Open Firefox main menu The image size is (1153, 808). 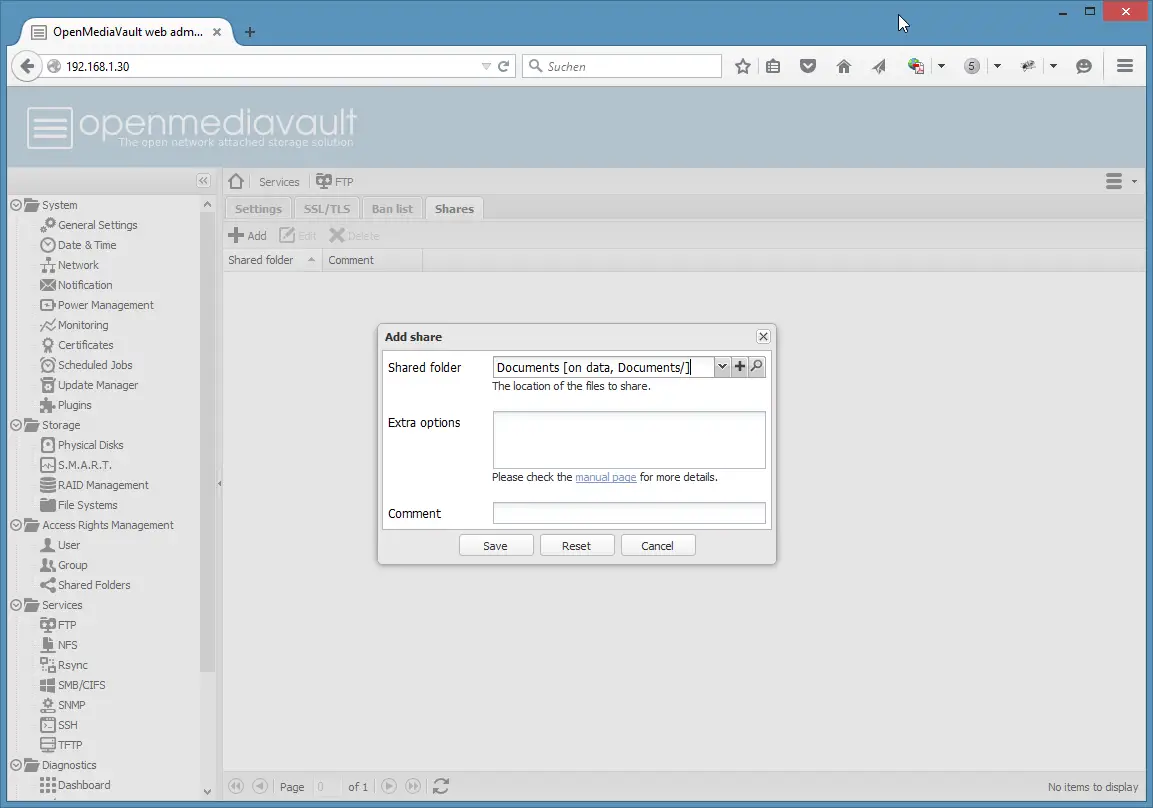pyautogui.click(x=1124, y=66)
